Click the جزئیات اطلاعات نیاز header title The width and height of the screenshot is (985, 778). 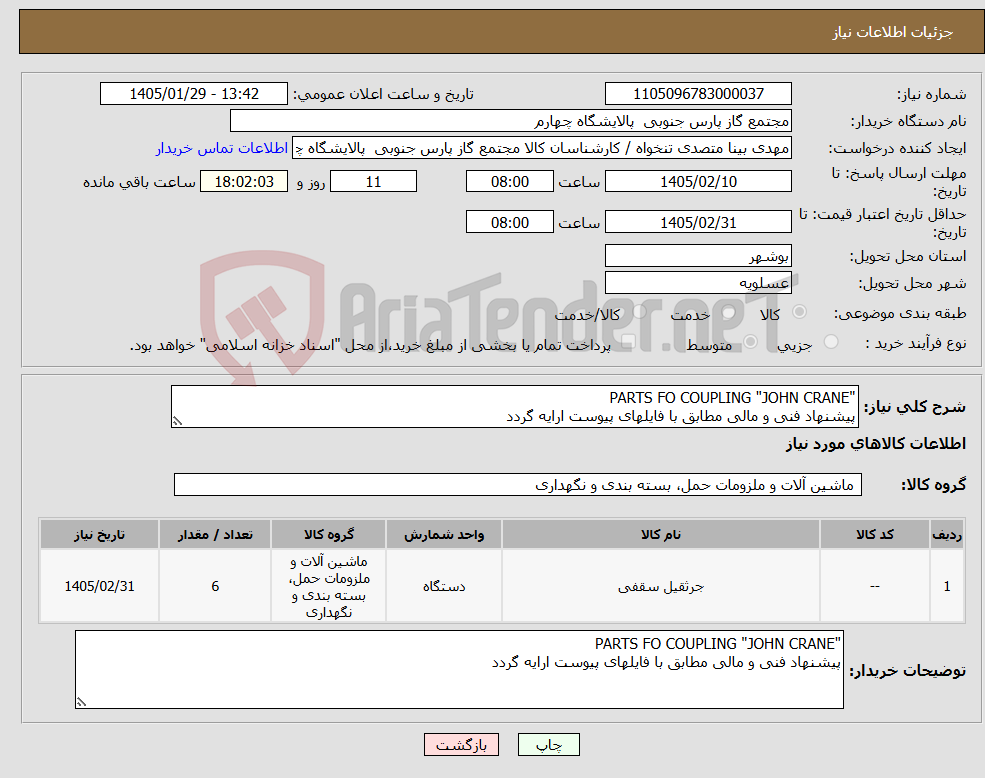[893, 32]
